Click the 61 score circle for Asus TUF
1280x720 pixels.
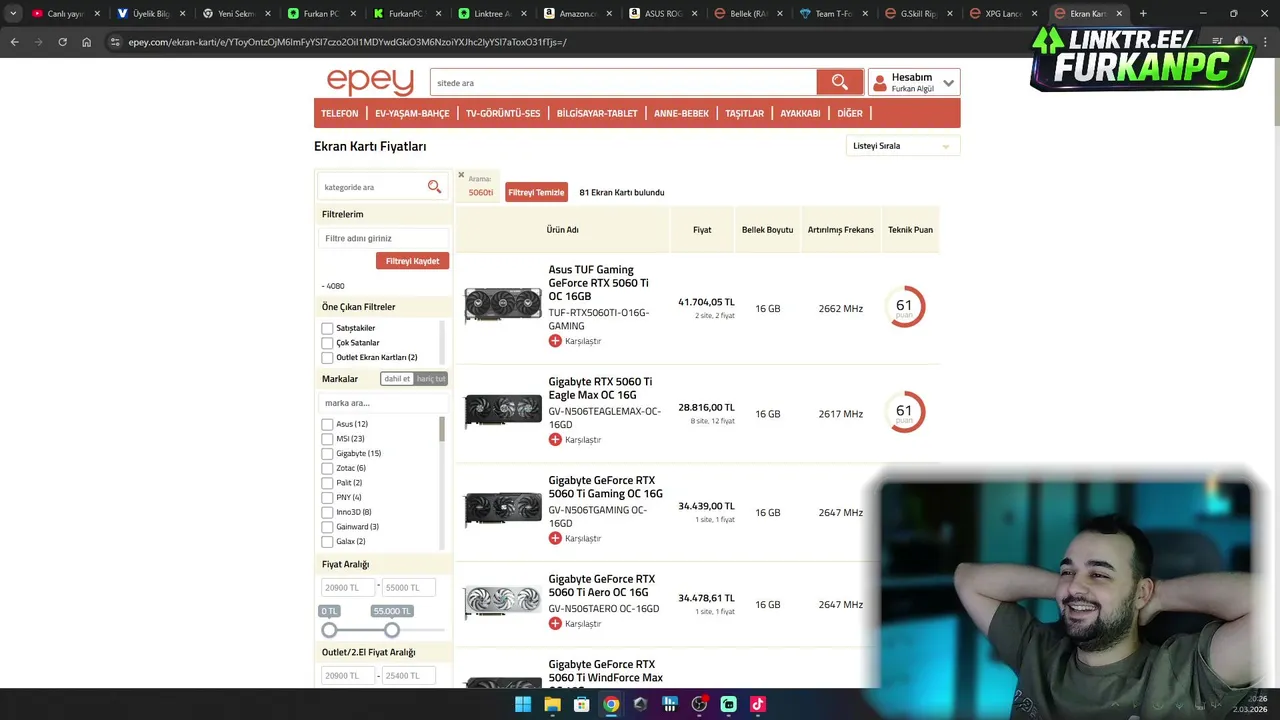point(904,307)
